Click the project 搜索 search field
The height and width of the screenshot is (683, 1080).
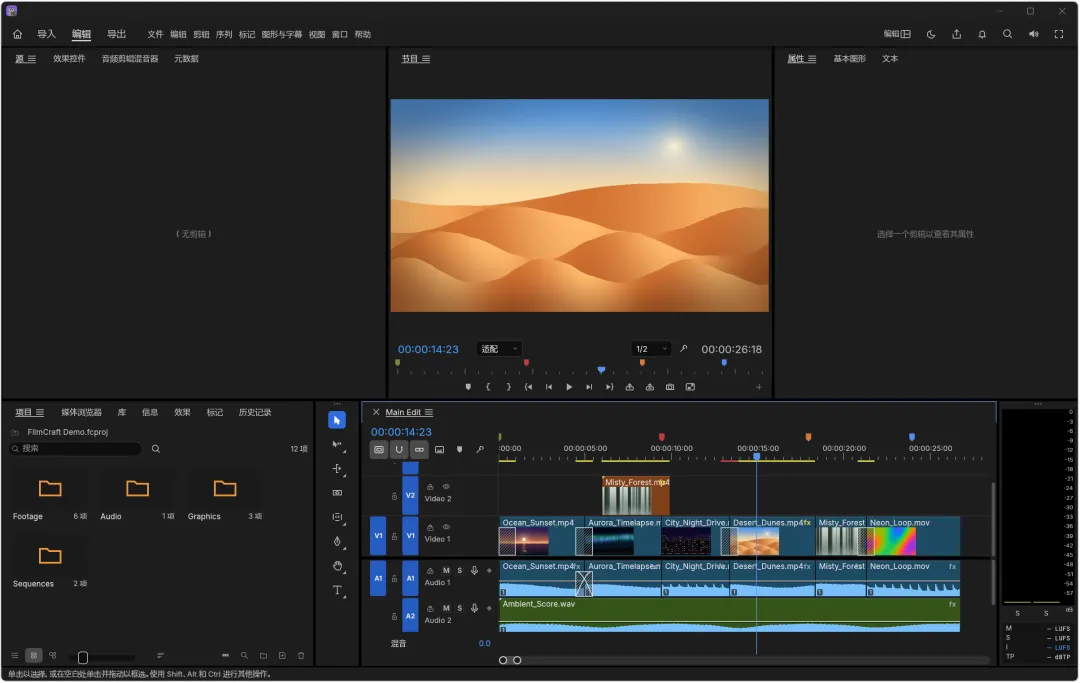point(76,449)
